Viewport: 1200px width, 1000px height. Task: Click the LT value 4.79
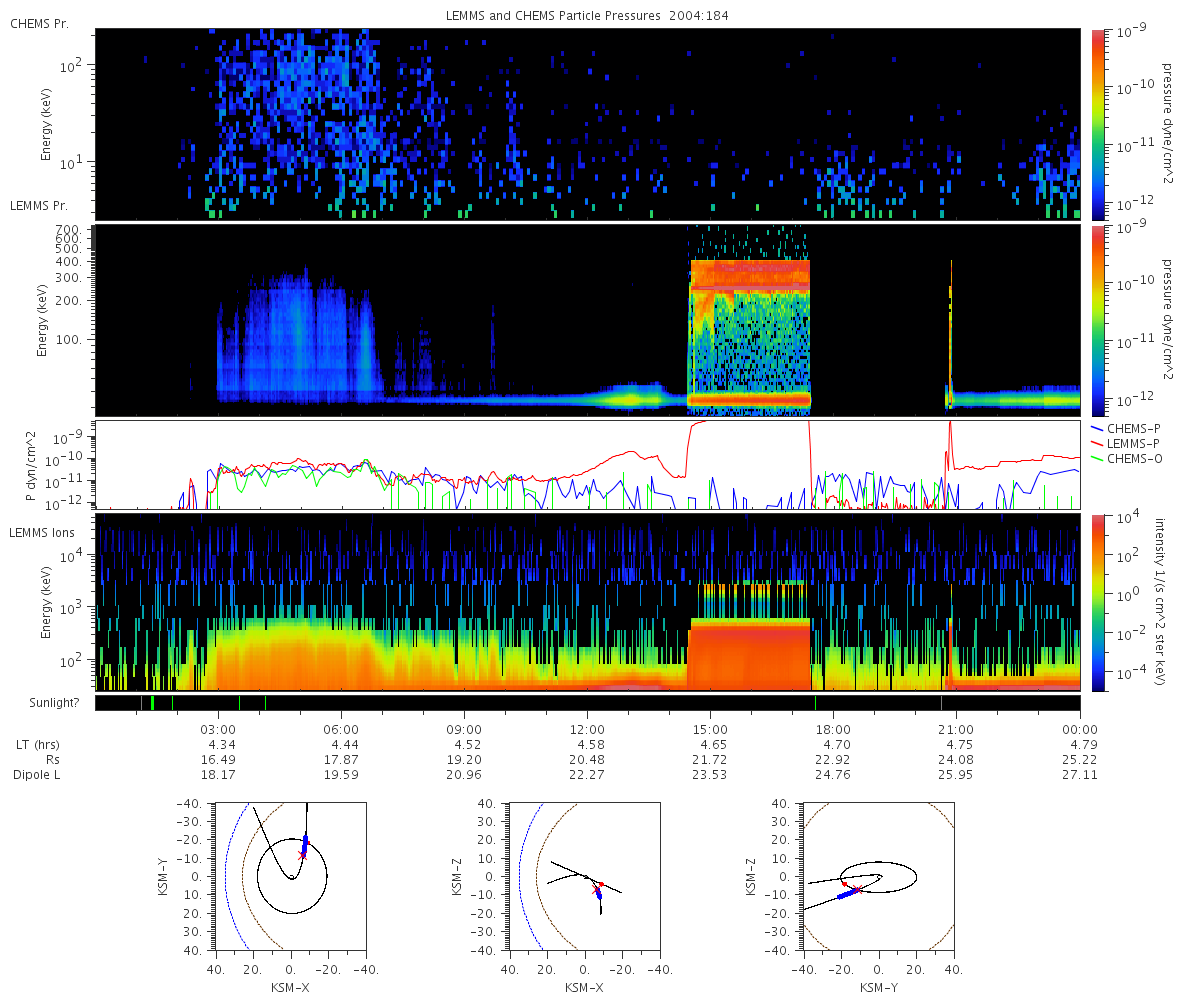click(x=1082, y=745)
